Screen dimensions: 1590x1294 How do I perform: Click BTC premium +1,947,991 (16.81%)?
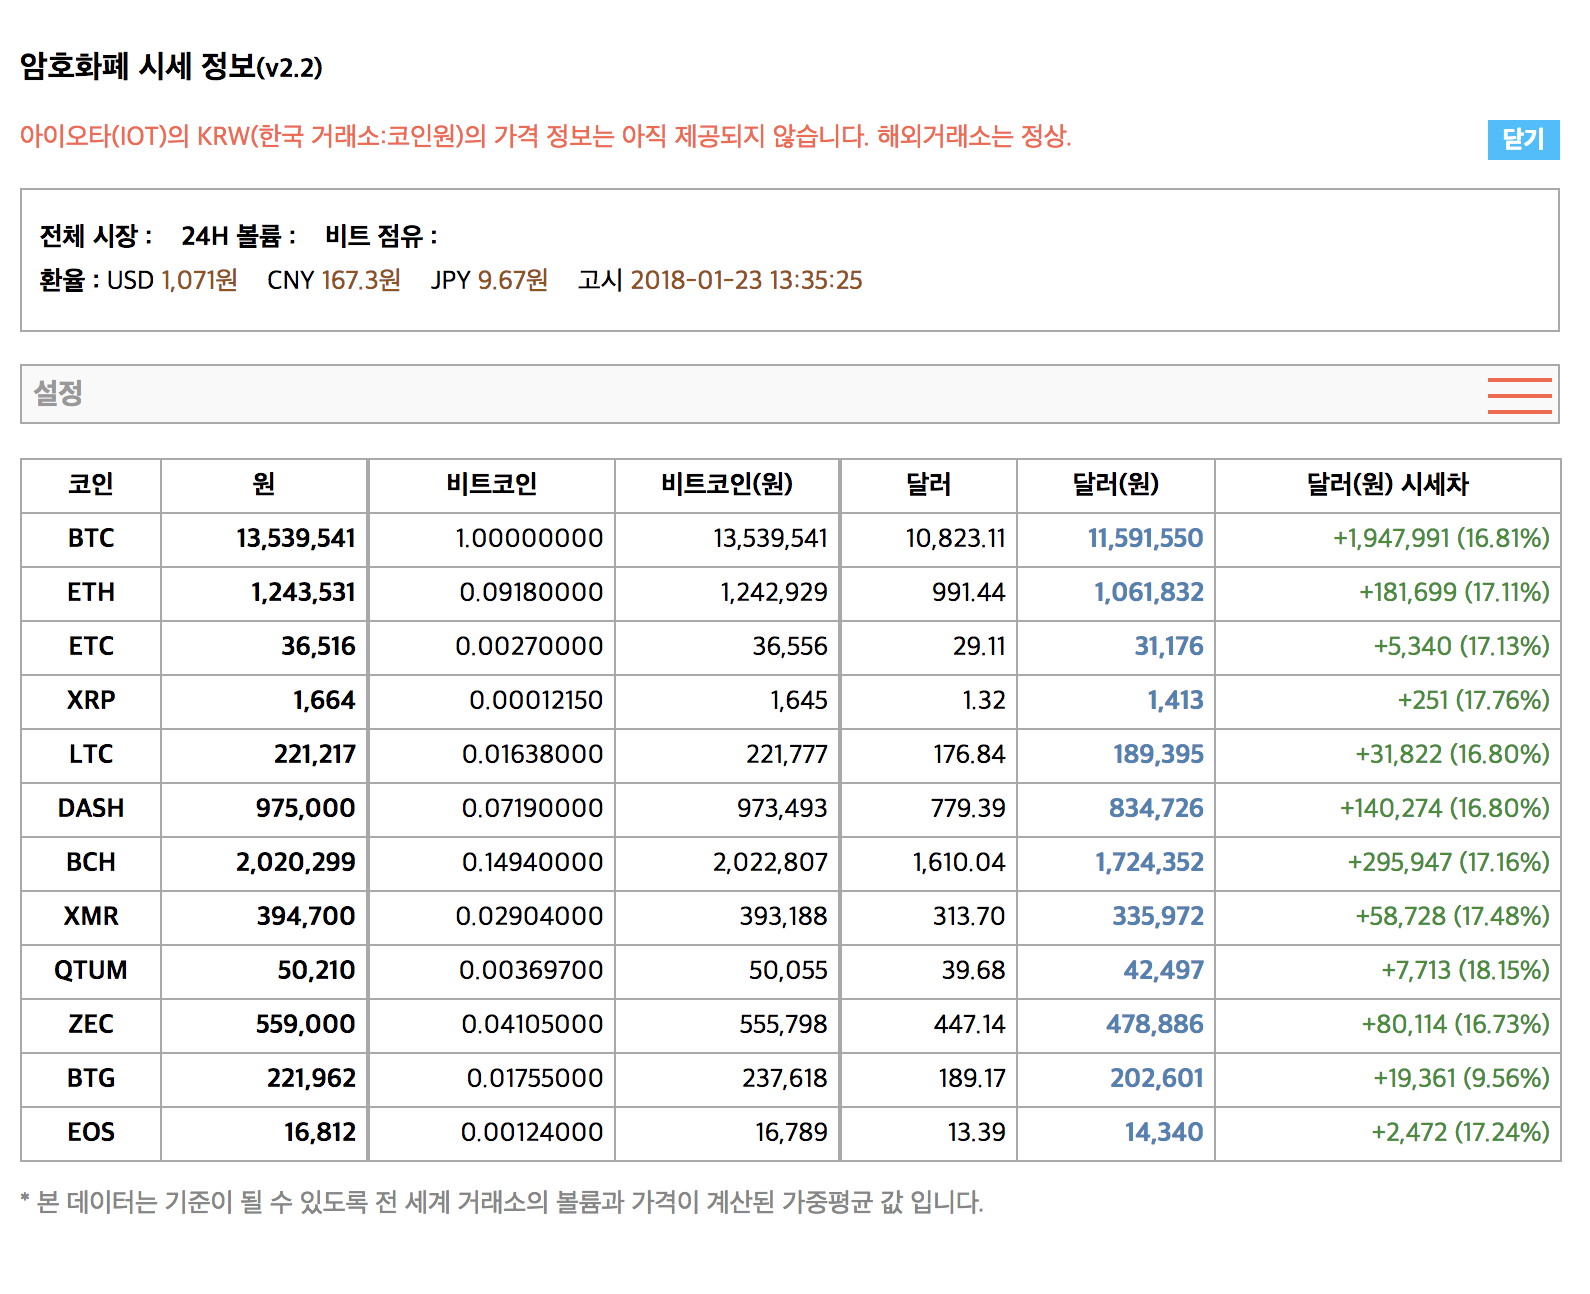(1441, 539)
